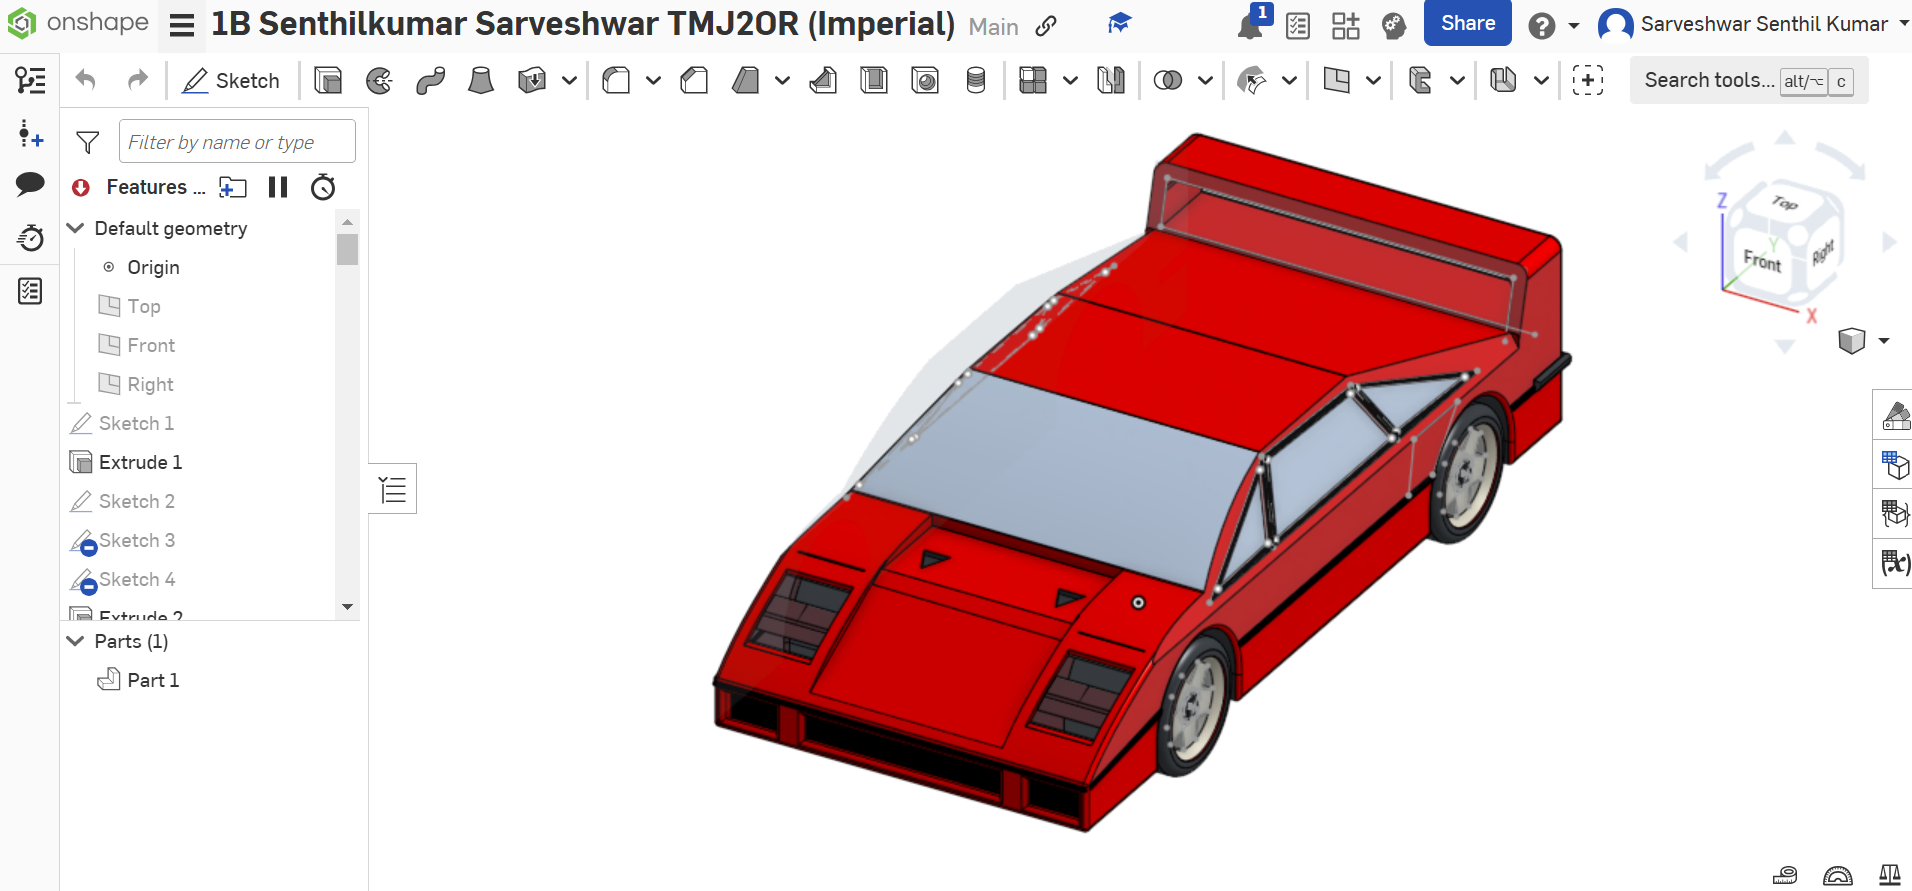
Task: Open the view cube display options dropdown
Action: click(1884, 341)
